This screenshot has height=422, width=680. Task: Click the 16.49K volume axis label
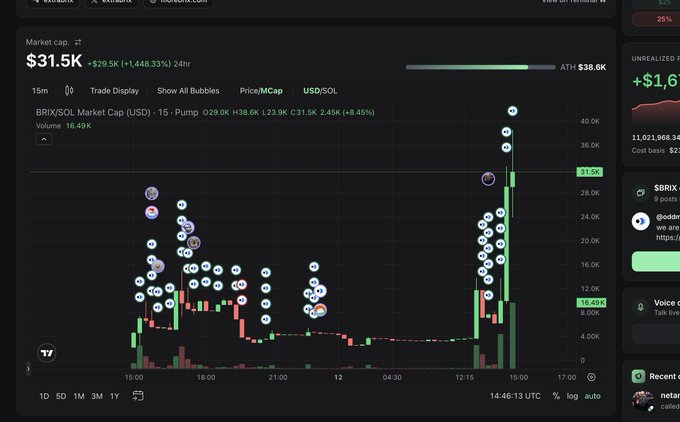pos(591,303)
